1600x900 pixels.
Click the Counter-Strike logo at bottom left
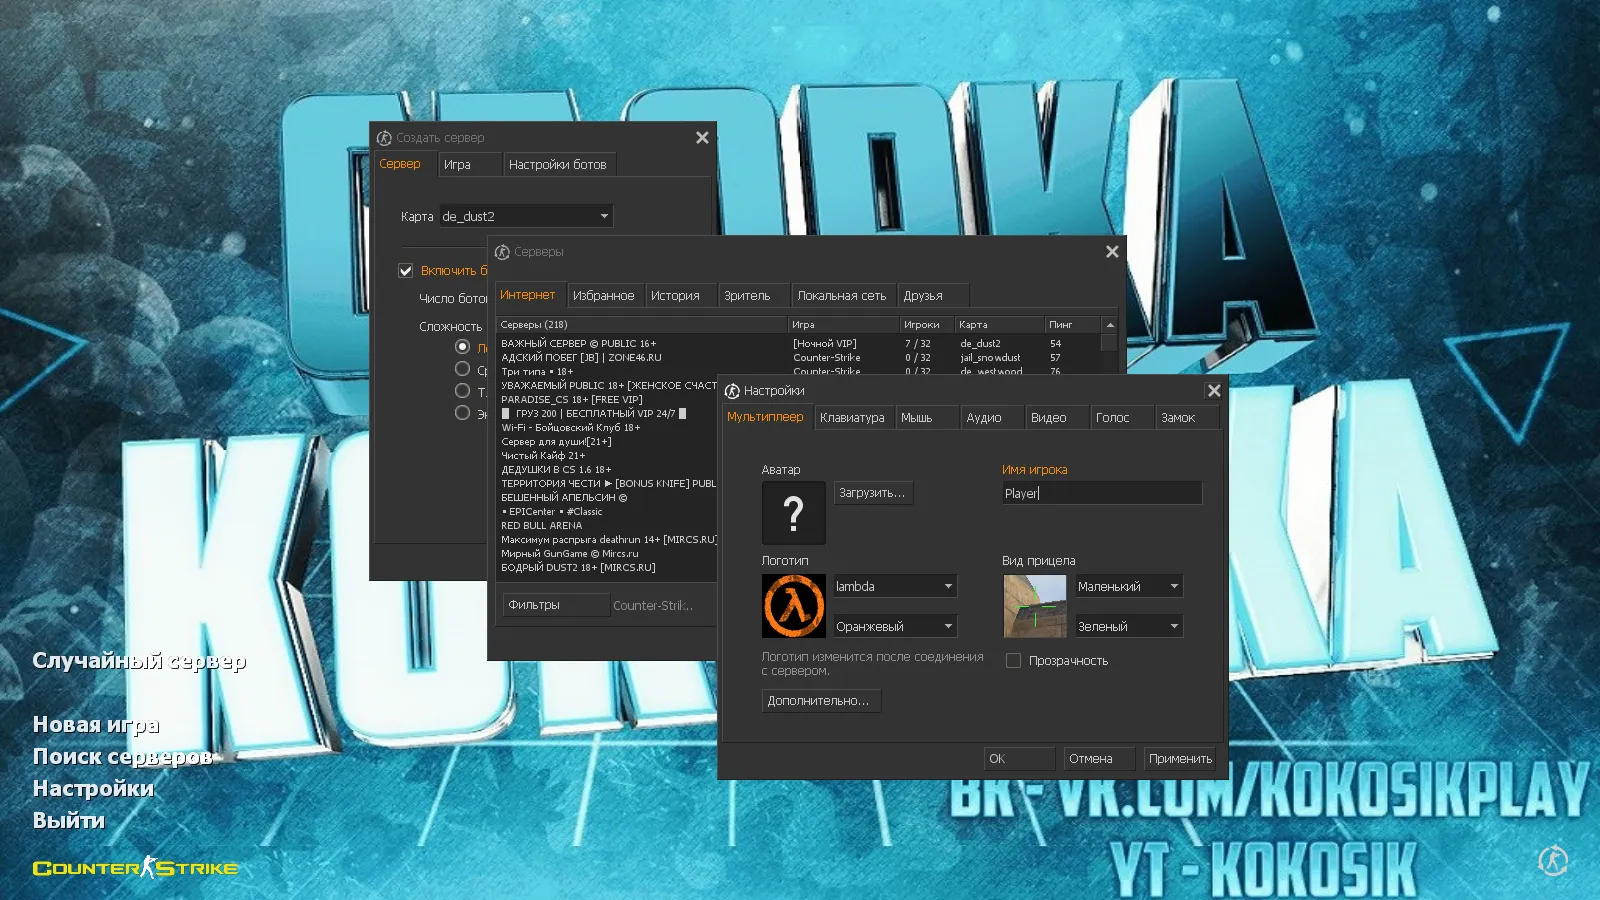[135, 868]
